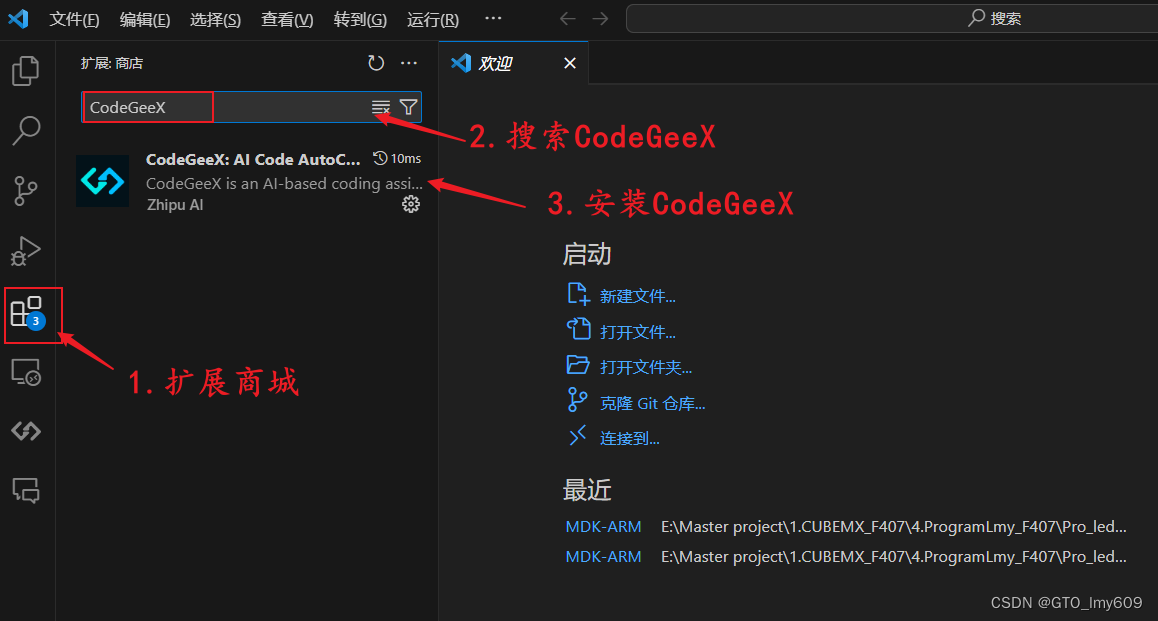1158x621 pixels.
Task: Click the 10ms activation time indicator
Action: click(x=397, y=159)
